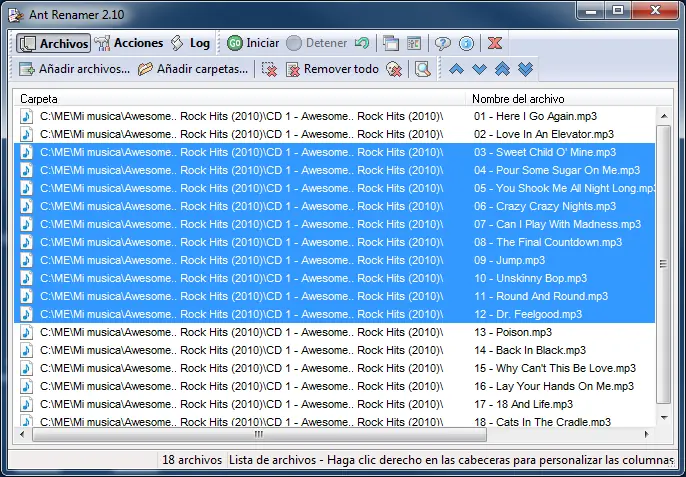Click Añadir carpetas button

coord(193,69)
